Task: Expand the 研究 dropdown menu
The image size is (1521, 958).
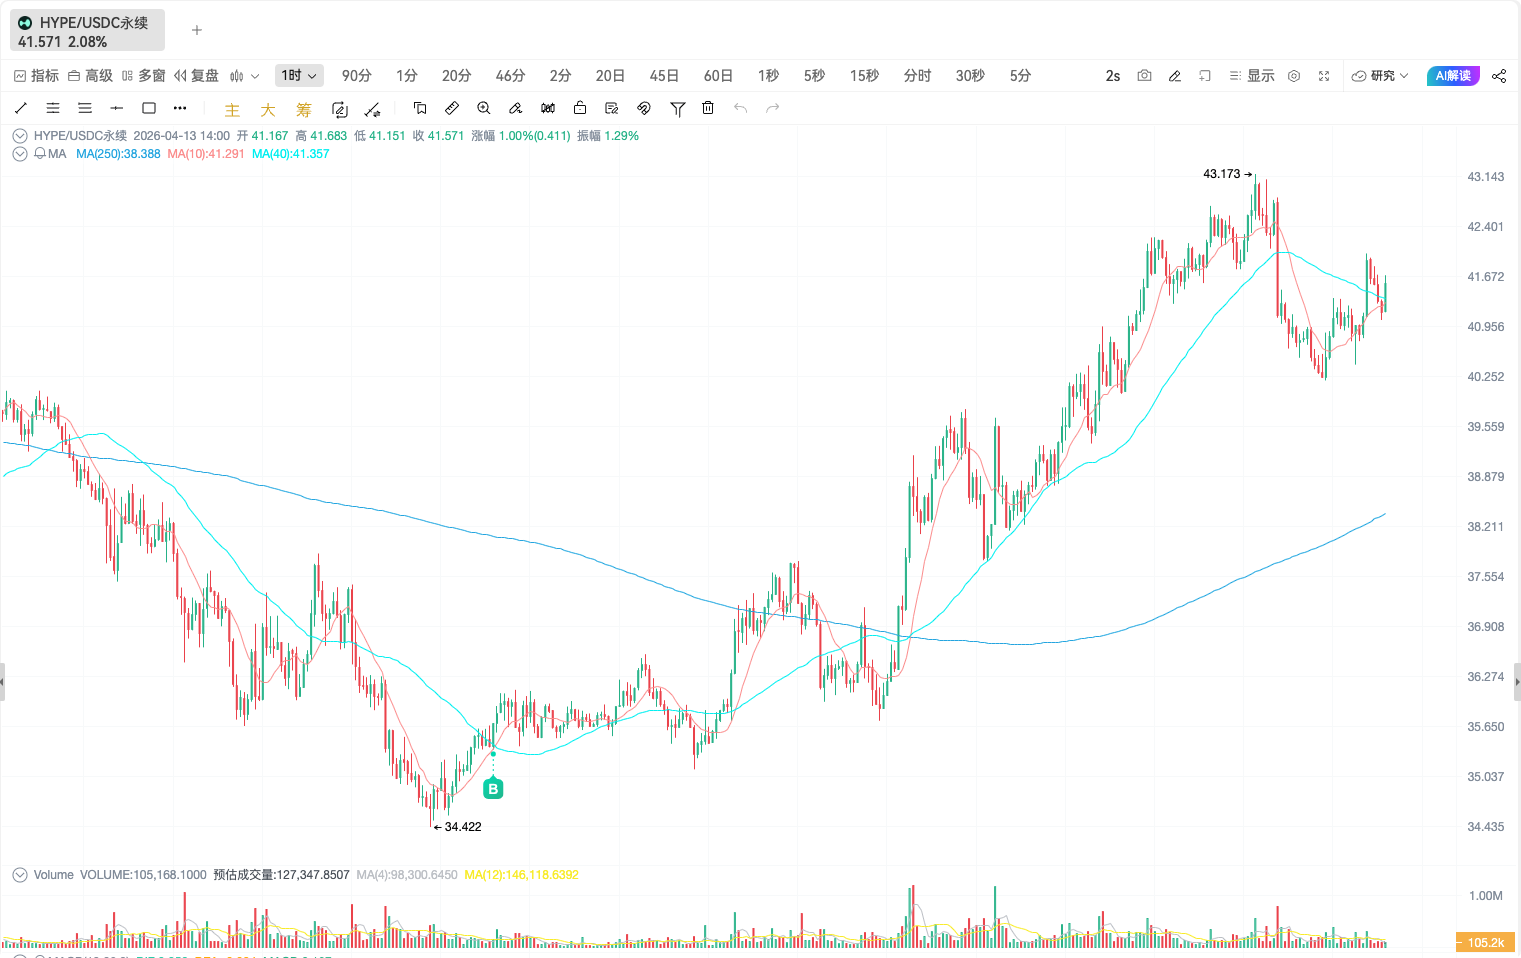Action: click(1380, 76)
